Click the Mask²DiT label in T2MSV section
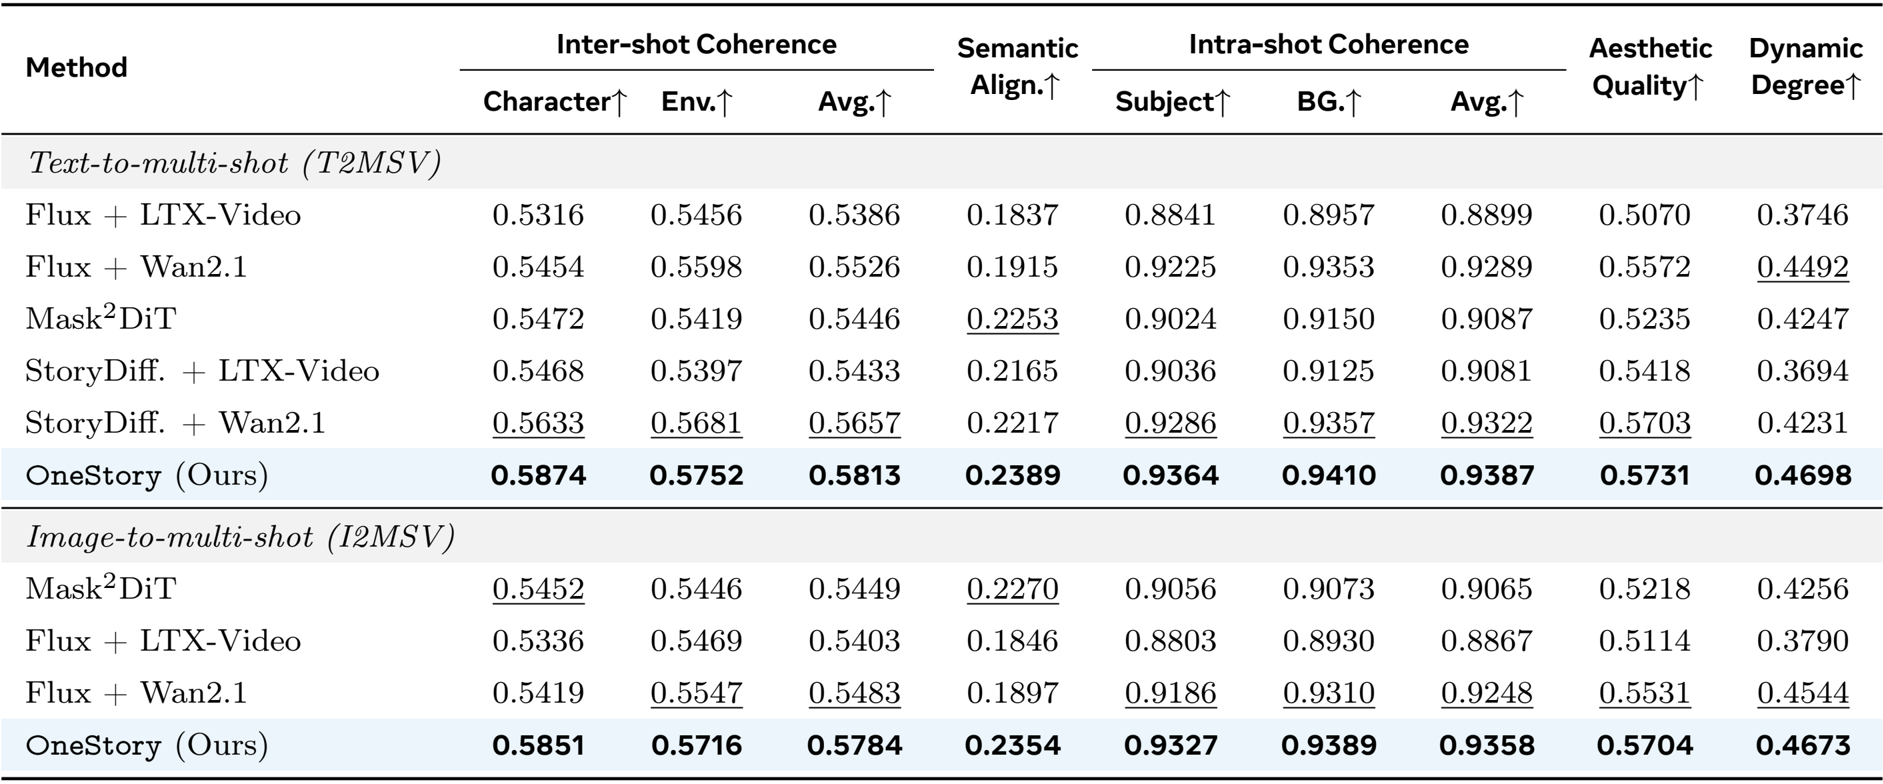The image size is (1883, 784). click(100, 319)
